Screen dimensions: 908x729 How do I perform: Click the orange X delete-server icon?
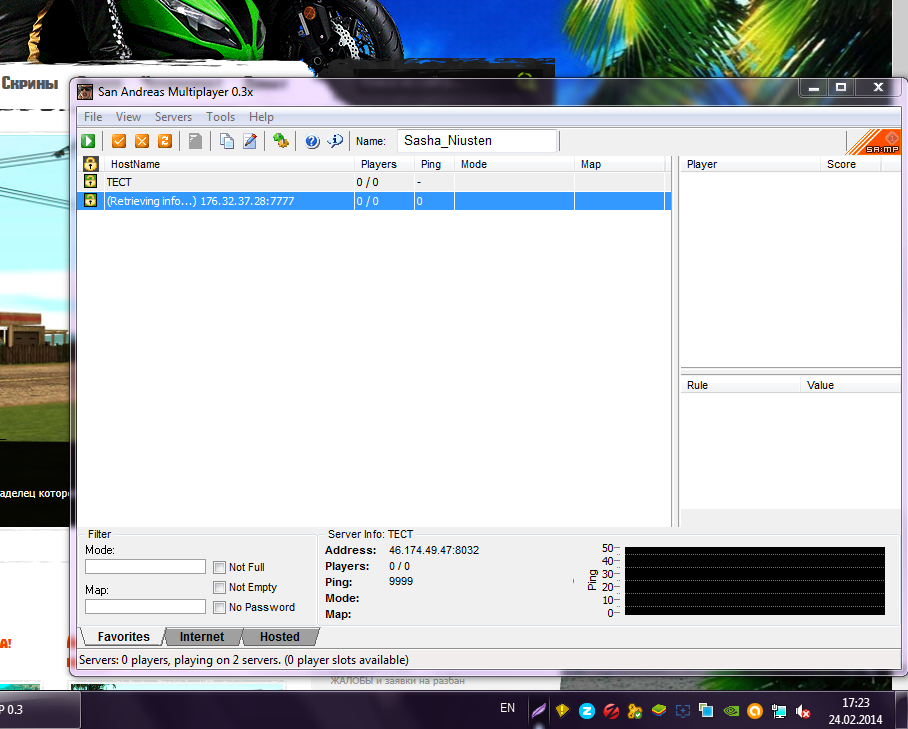(x=142, y=141)
